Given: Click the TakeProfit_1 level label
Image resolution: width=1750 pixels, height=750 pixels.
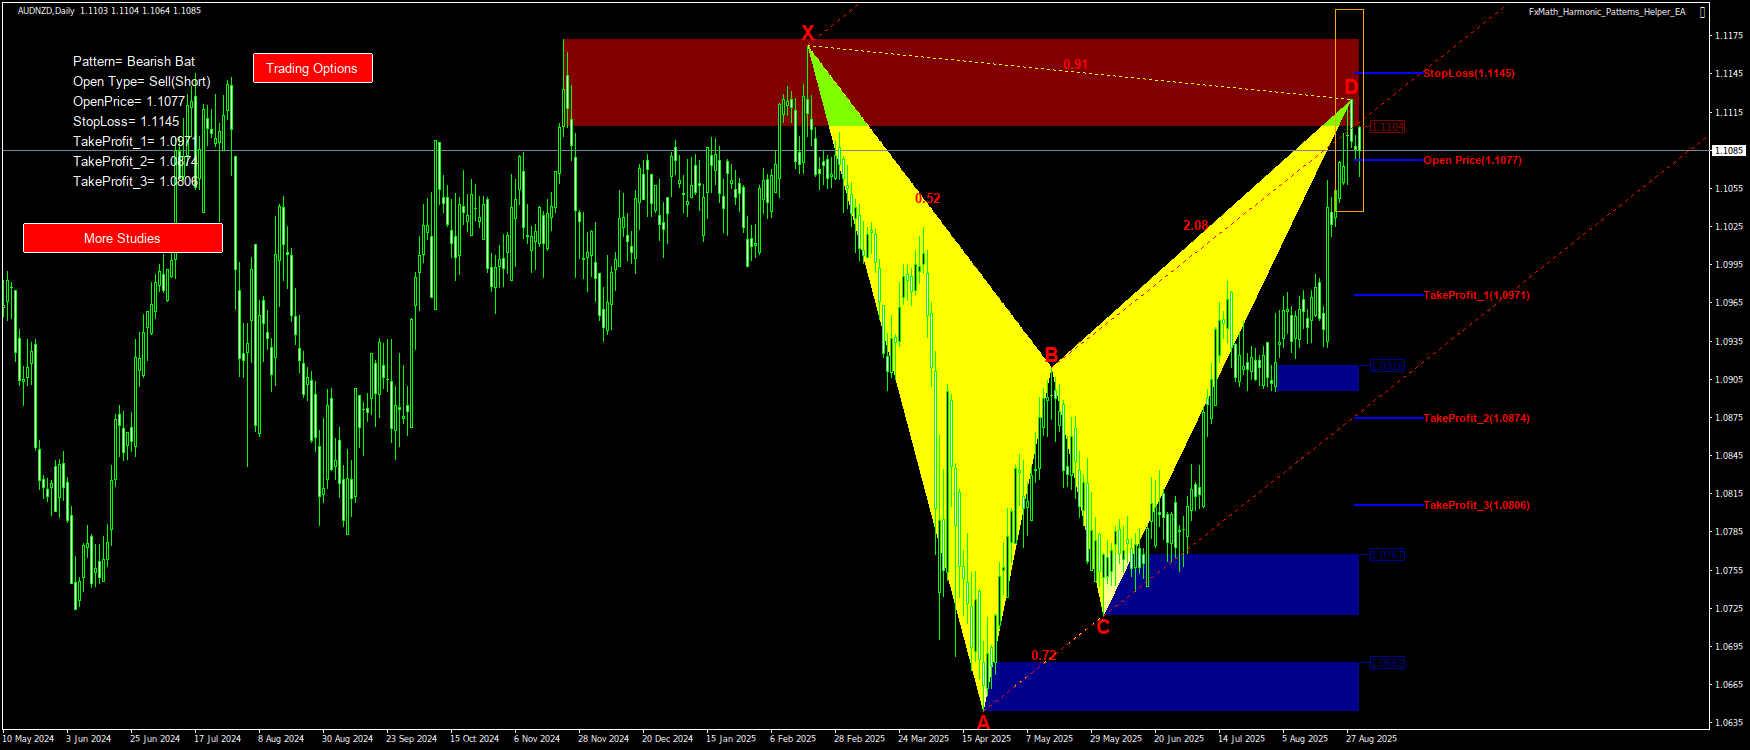Looking at the screenshot, I should [1476, 296].
